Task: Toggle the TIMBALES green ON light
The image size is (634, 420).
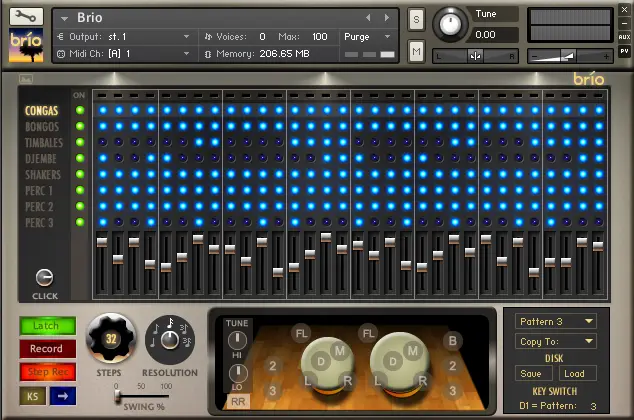Action: point(80,142)
